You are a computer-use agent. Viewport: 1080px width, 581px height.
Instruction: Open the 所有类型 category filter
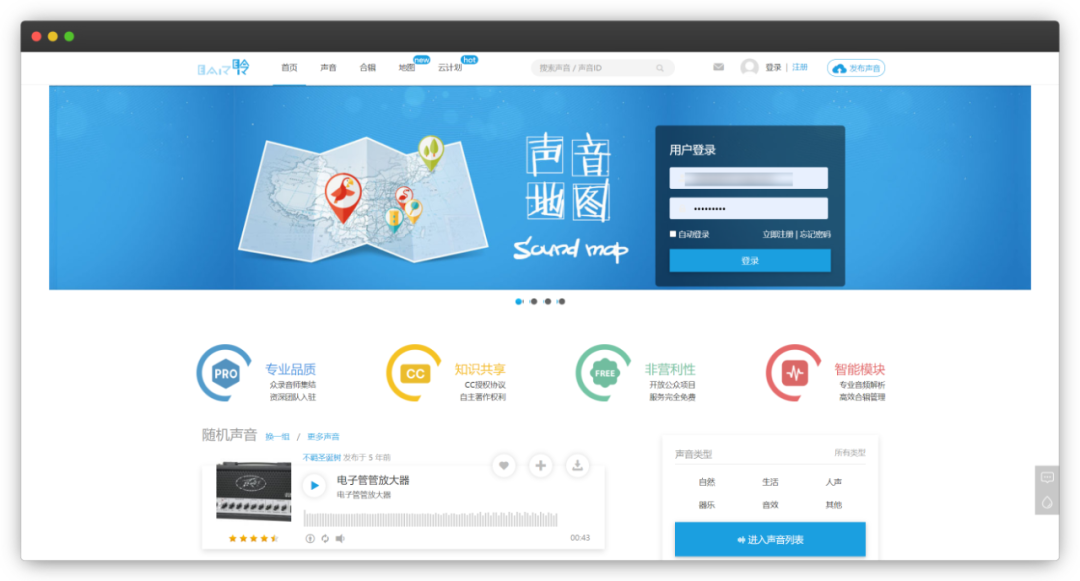(x=851, y=453)
